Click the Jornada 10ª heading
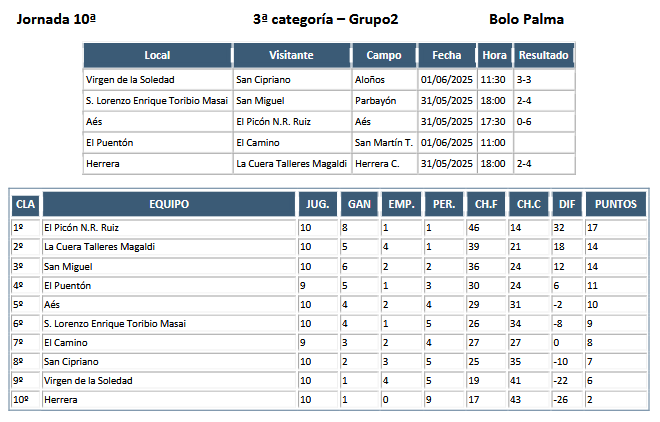 56,19
